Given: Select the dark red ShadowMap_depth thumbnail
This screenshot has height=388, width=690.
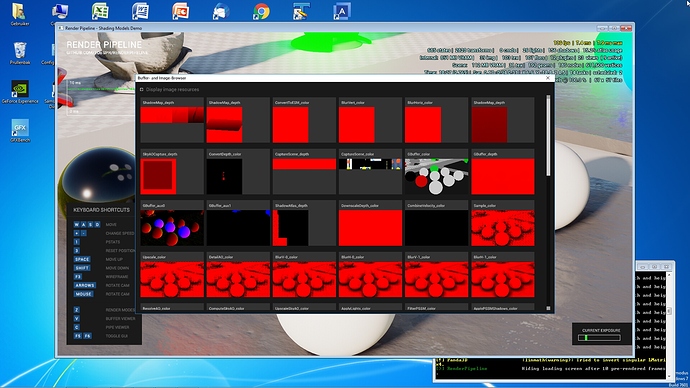Looking at the screenshot, I should coord(503,120).
